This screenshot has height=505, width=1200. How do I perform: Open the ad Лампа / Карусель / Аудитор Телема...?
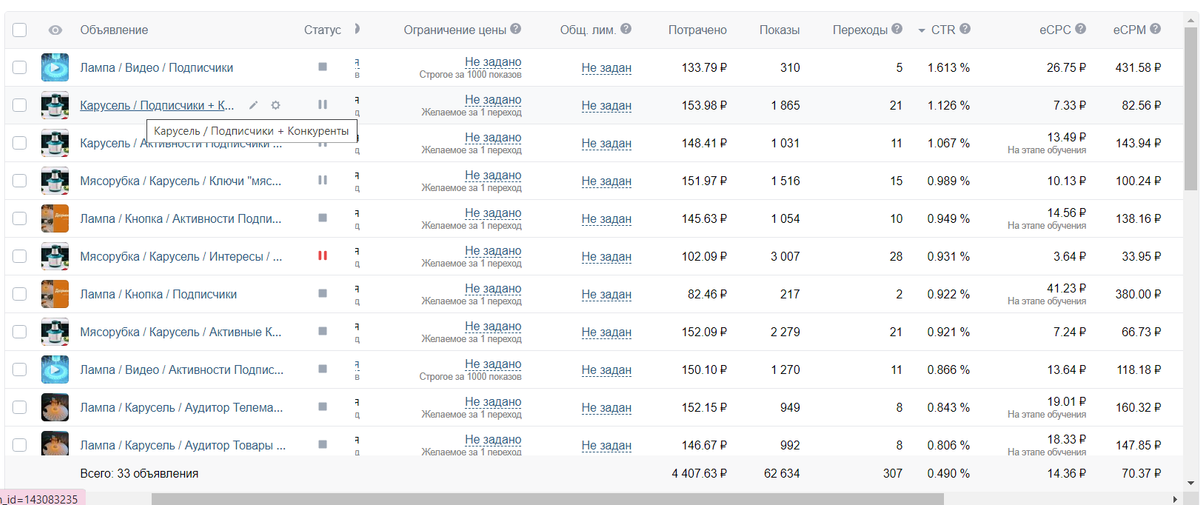(x=181, y=408)
